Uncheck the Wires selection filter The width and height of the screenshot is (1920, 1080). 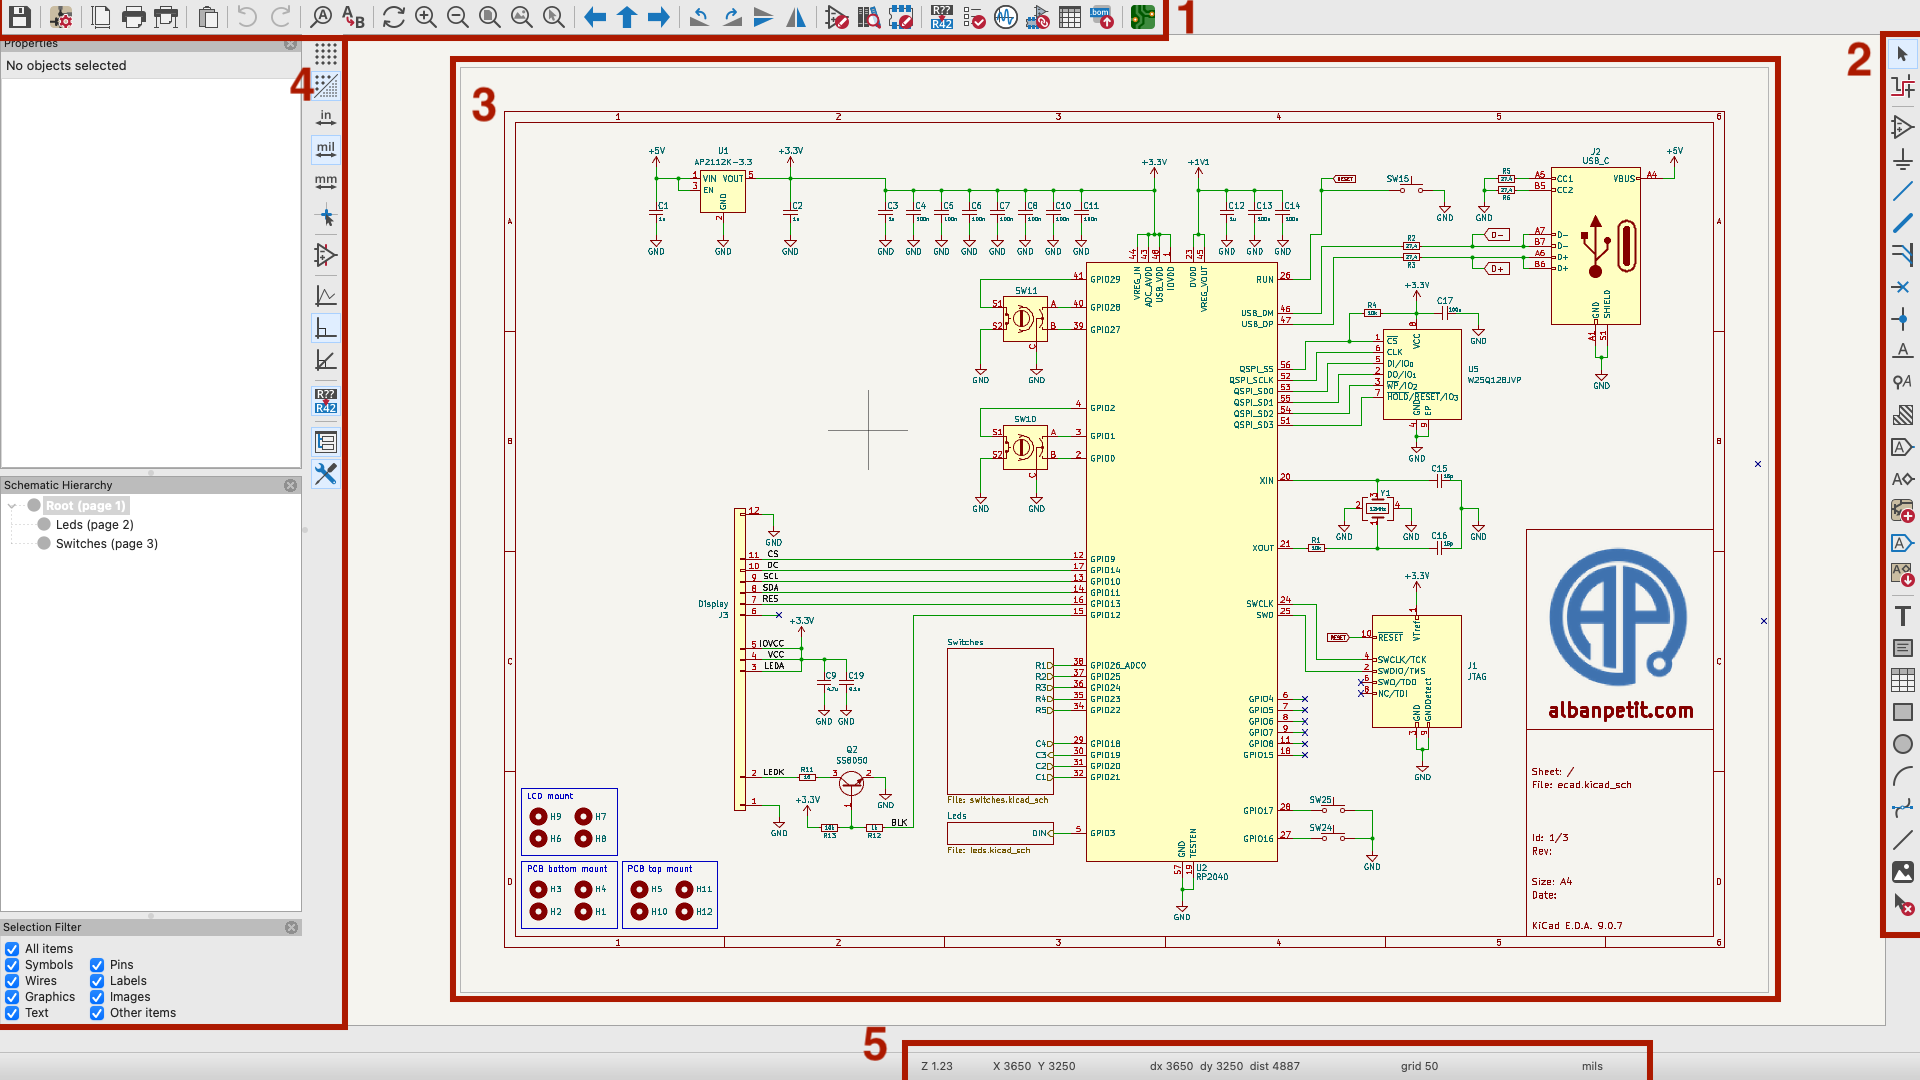12,981
